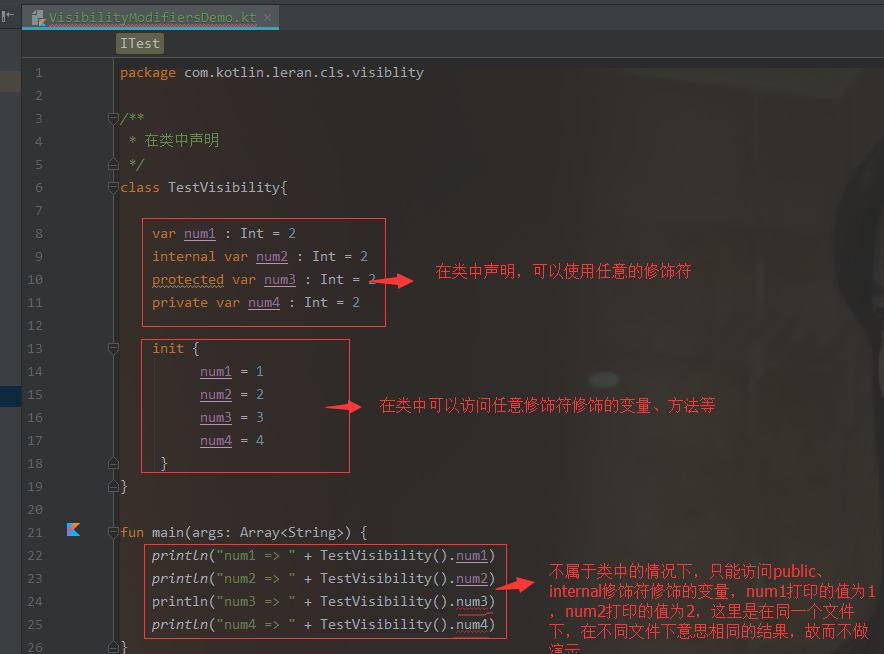The width and height of the screenshot is (884, 654).
Task: Click the init keyword on line 13
Action: point(168,348)
